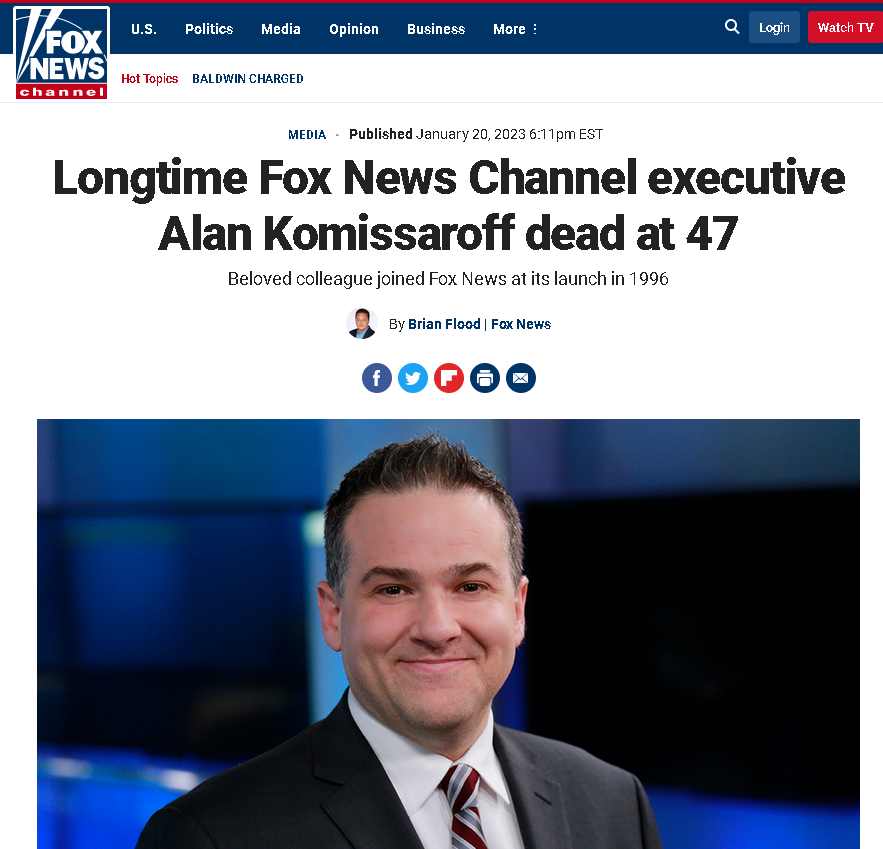883x849 pixels.
Task: Share article via Flipboard icon
Action: tap(449, 378)
